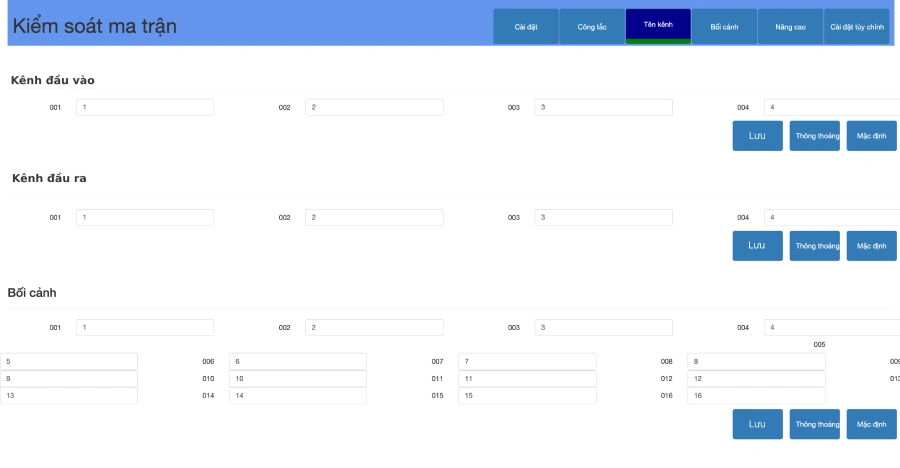
Task: Switch to the Công tắc tab
Action: coord(592,26)
